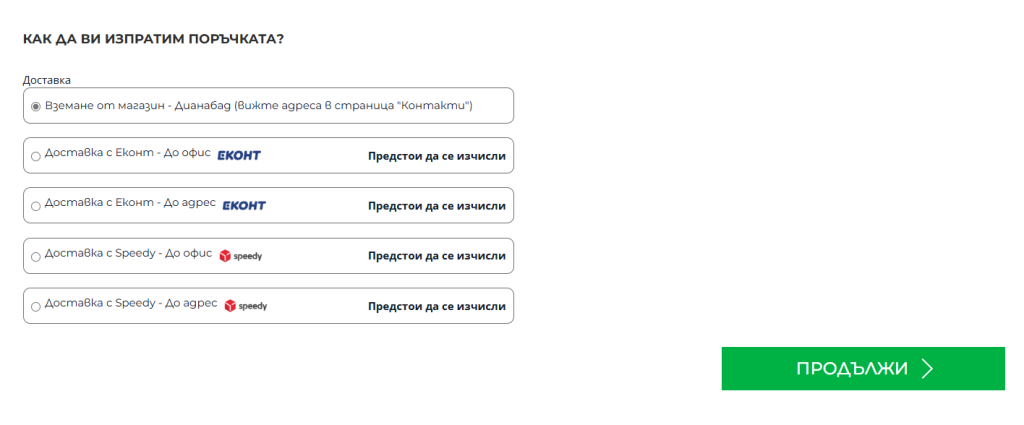Select Speedy до адрес radio button

pyautogui.click(x=36, y=307)
